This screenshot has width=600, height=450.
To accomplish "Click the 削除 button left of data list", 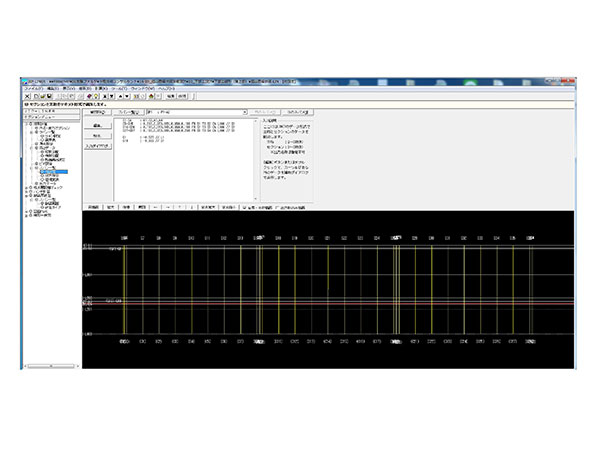I will [x=97, y=137].
